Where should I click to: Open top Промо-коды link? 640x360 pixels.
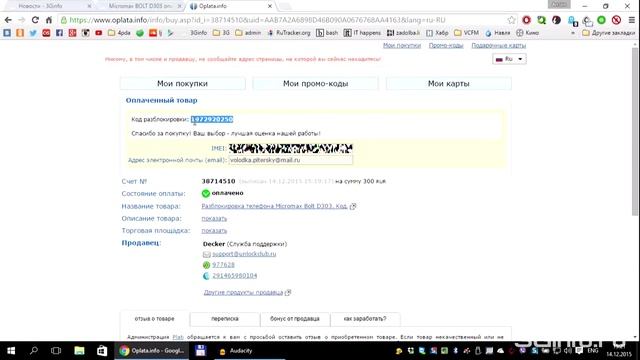[x=446, y=46]
